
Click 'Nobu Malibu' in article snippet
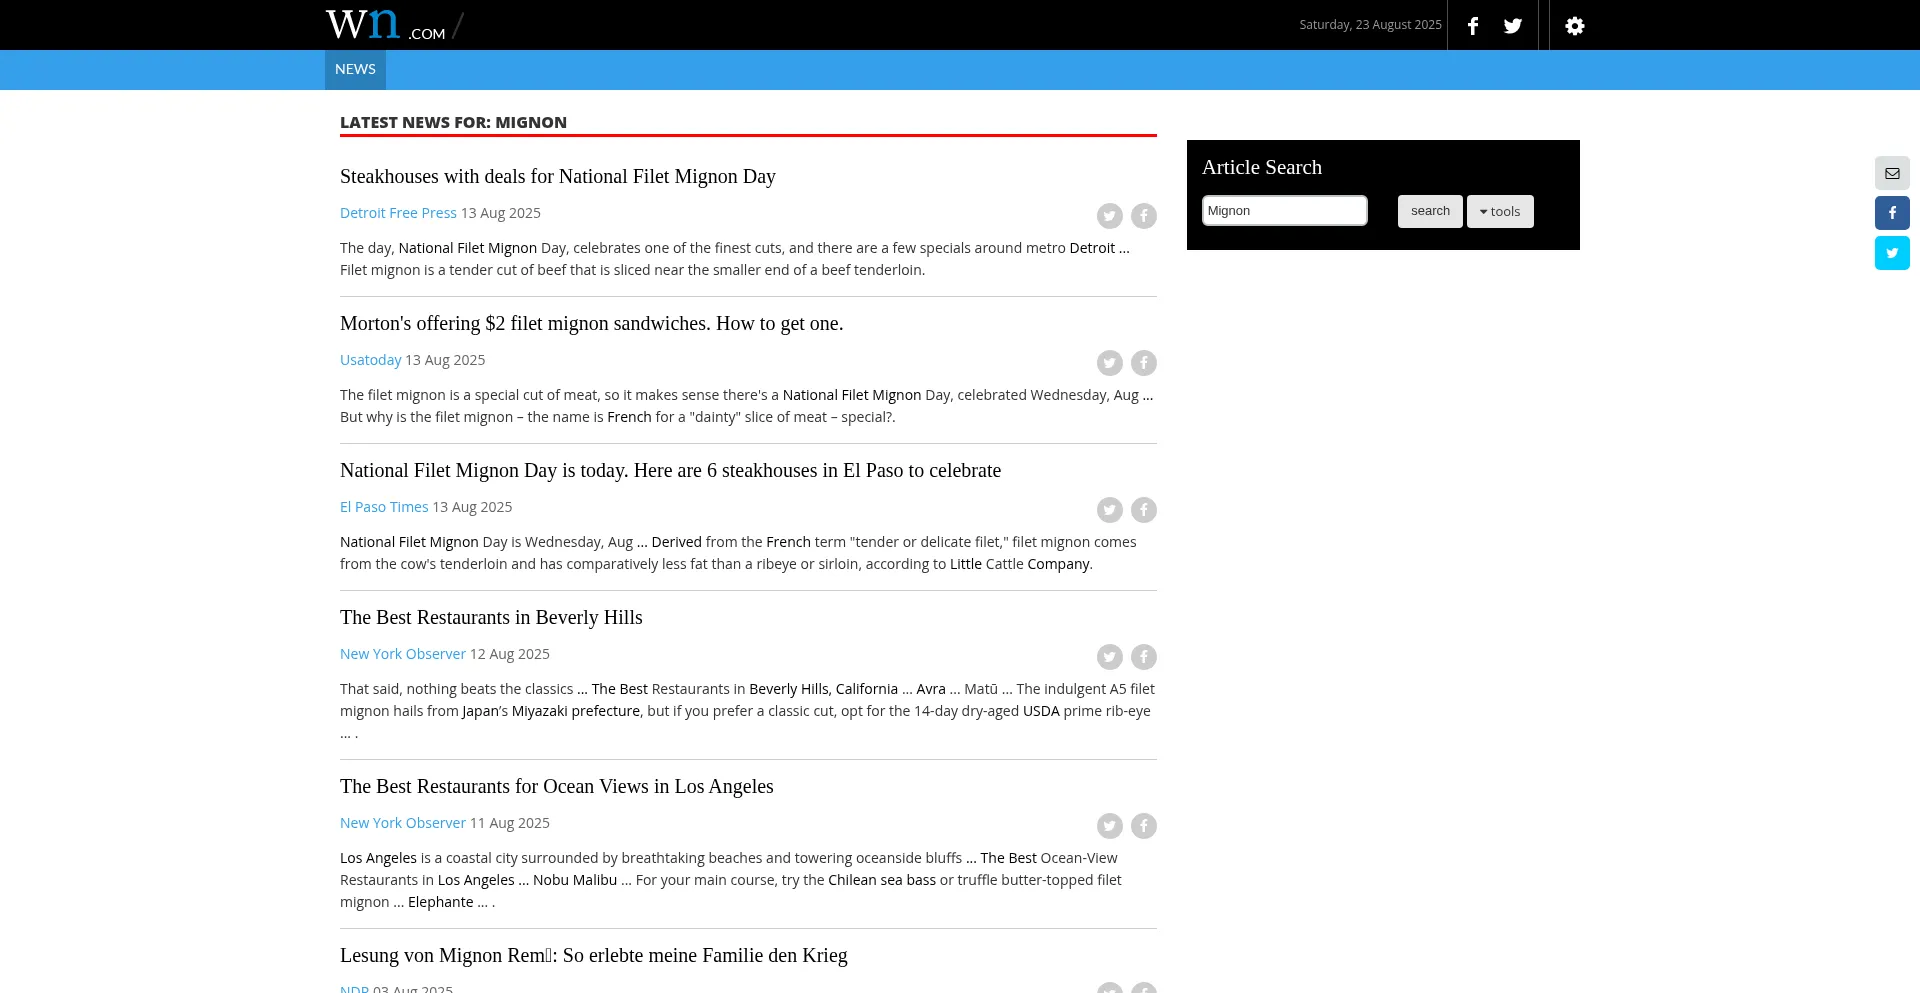(575, 880)
